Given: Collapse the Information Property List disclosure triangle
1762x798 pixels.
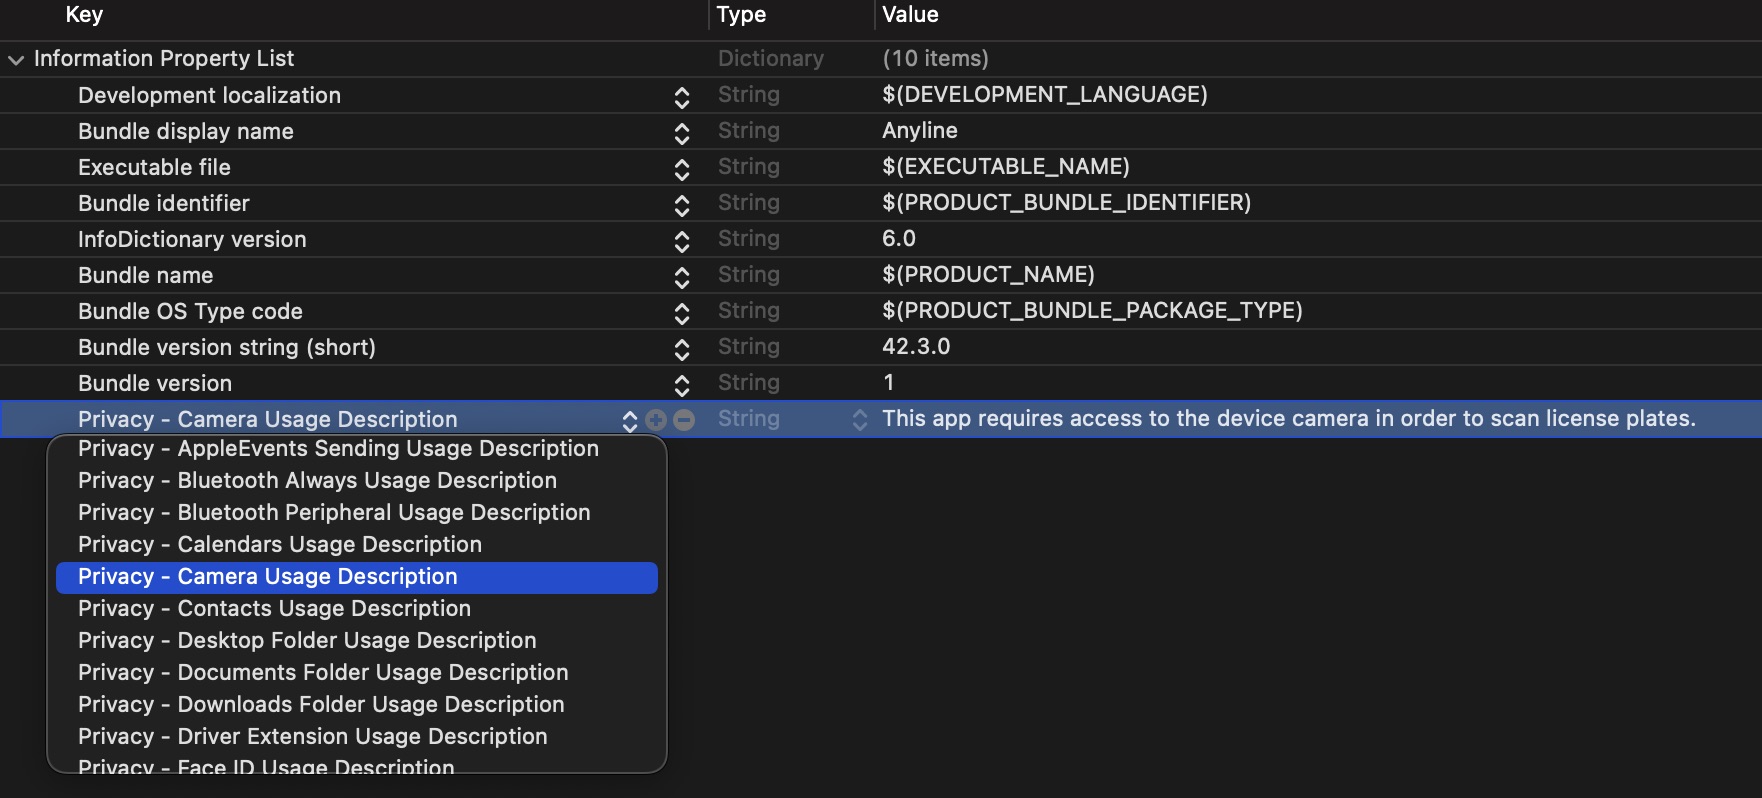Looking at the screenshot, I should click(16, 60).
